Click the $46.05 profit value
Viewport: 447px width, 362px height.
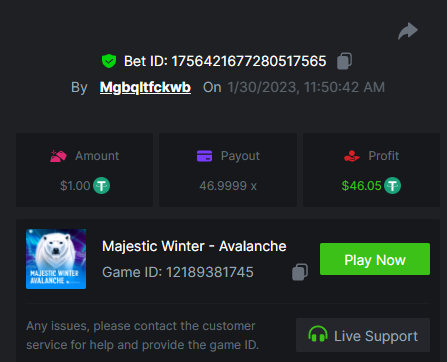coord(361,186)
